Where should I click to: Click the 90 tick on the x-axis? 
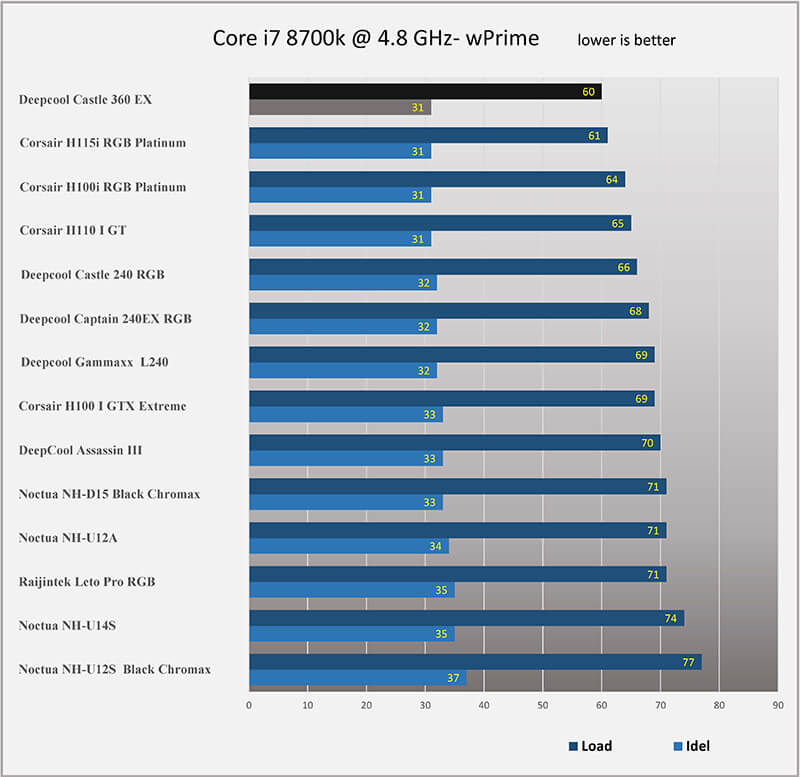pos(776,704)
